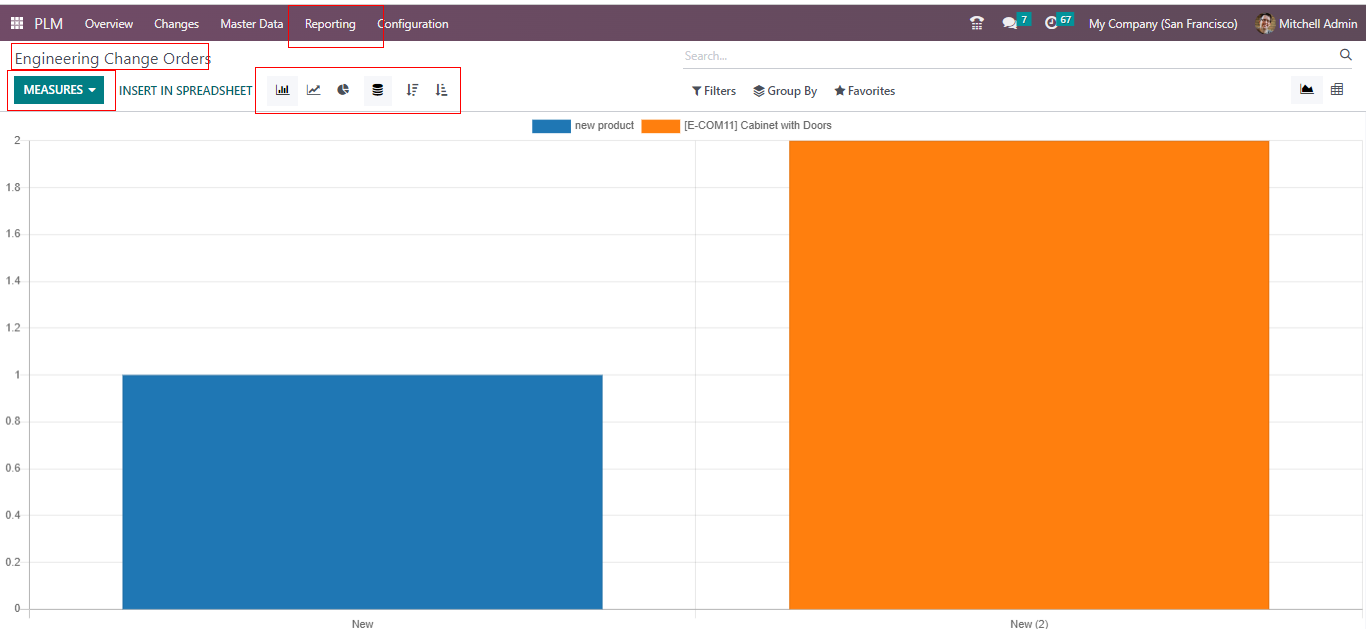Switch to pie chart view
Viewport: 1366px width, 629px height.
(x=343, y=90)
